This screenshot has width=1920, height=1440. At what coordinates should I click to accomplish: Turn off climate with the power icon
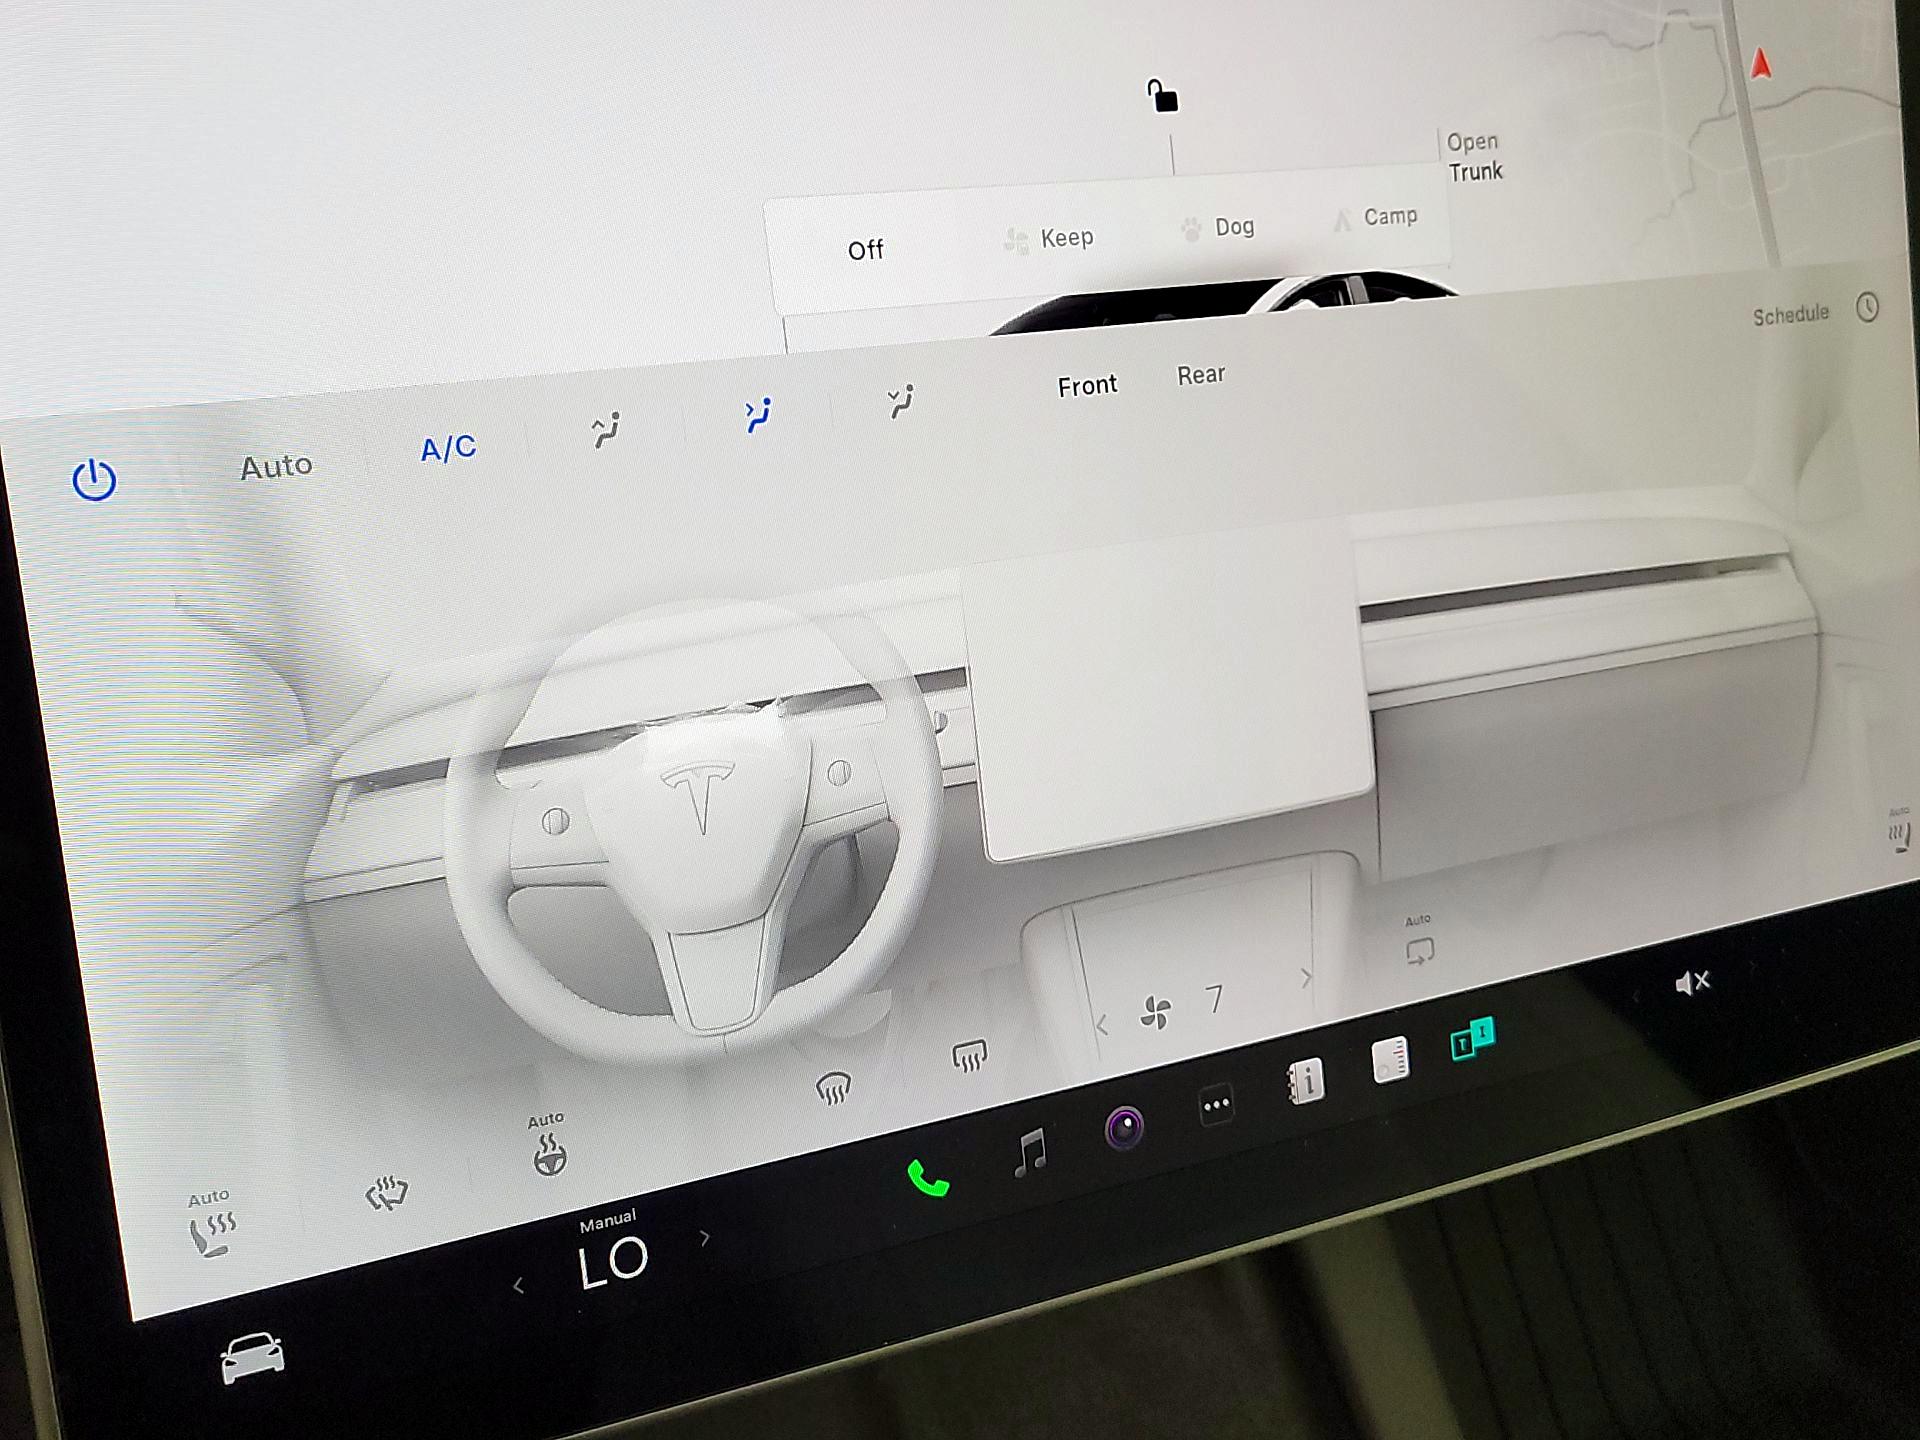[94, 480]
